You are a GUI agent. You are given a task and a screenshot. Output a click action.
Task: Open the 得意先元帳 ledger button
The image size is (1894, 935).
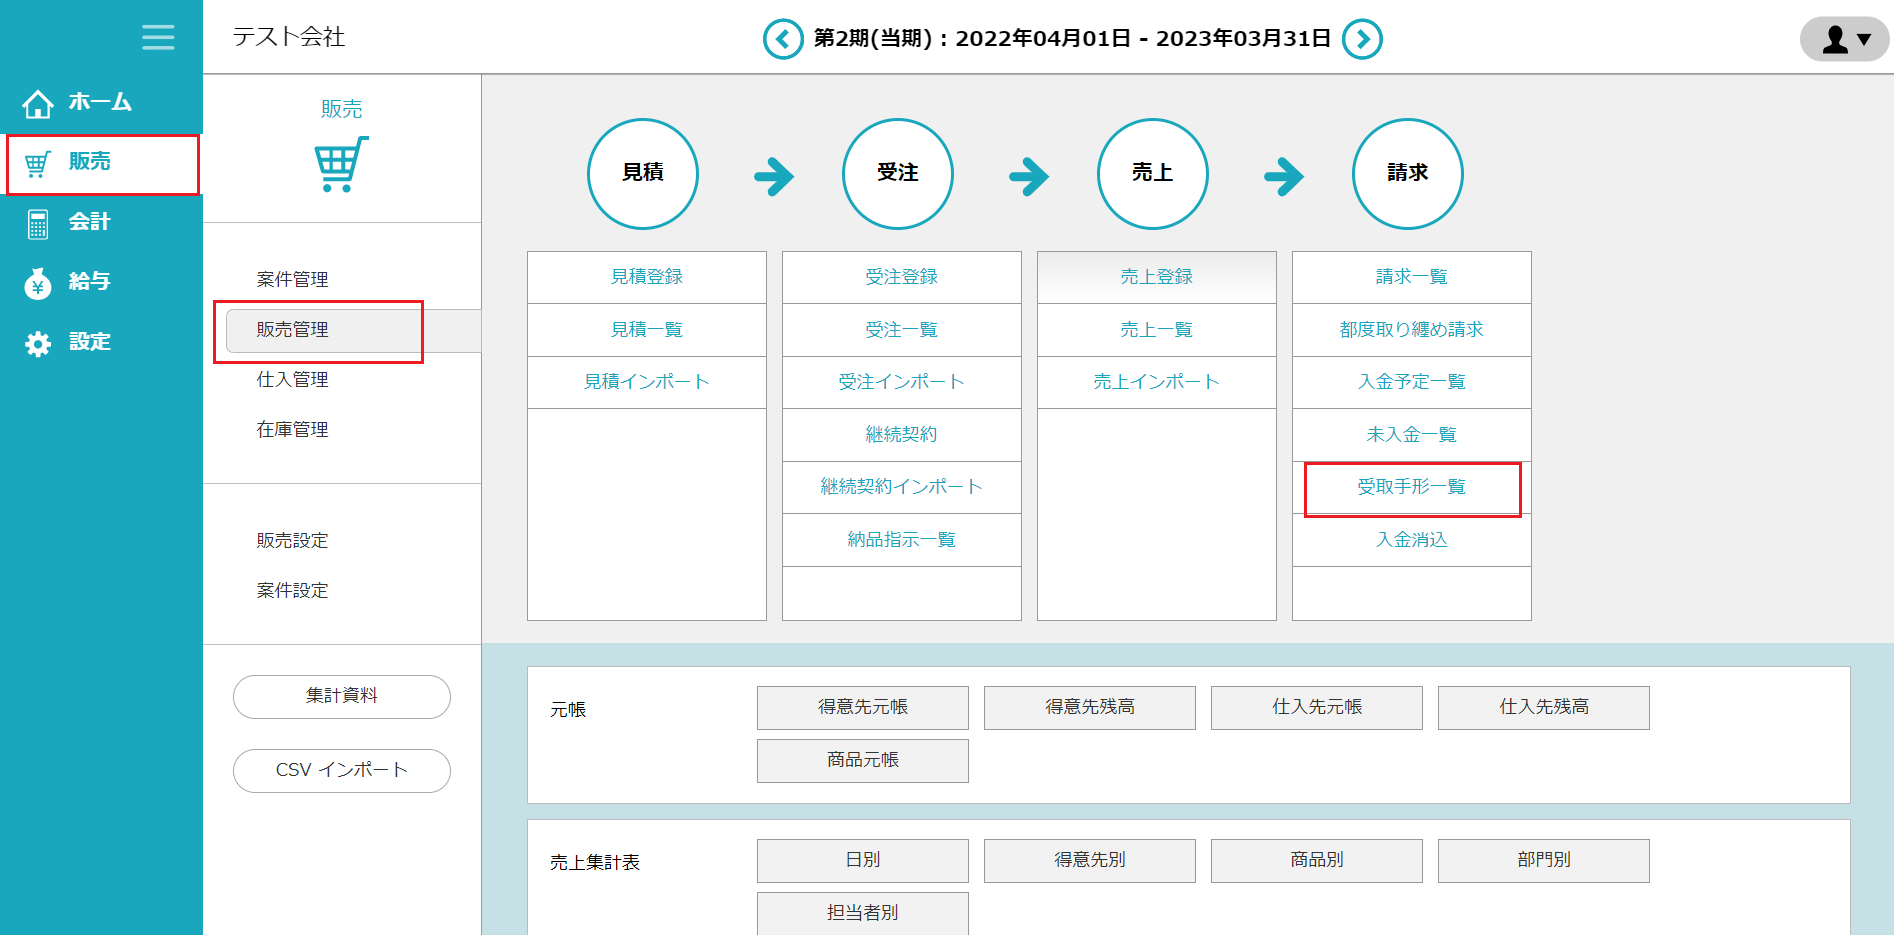pos(862,707)
